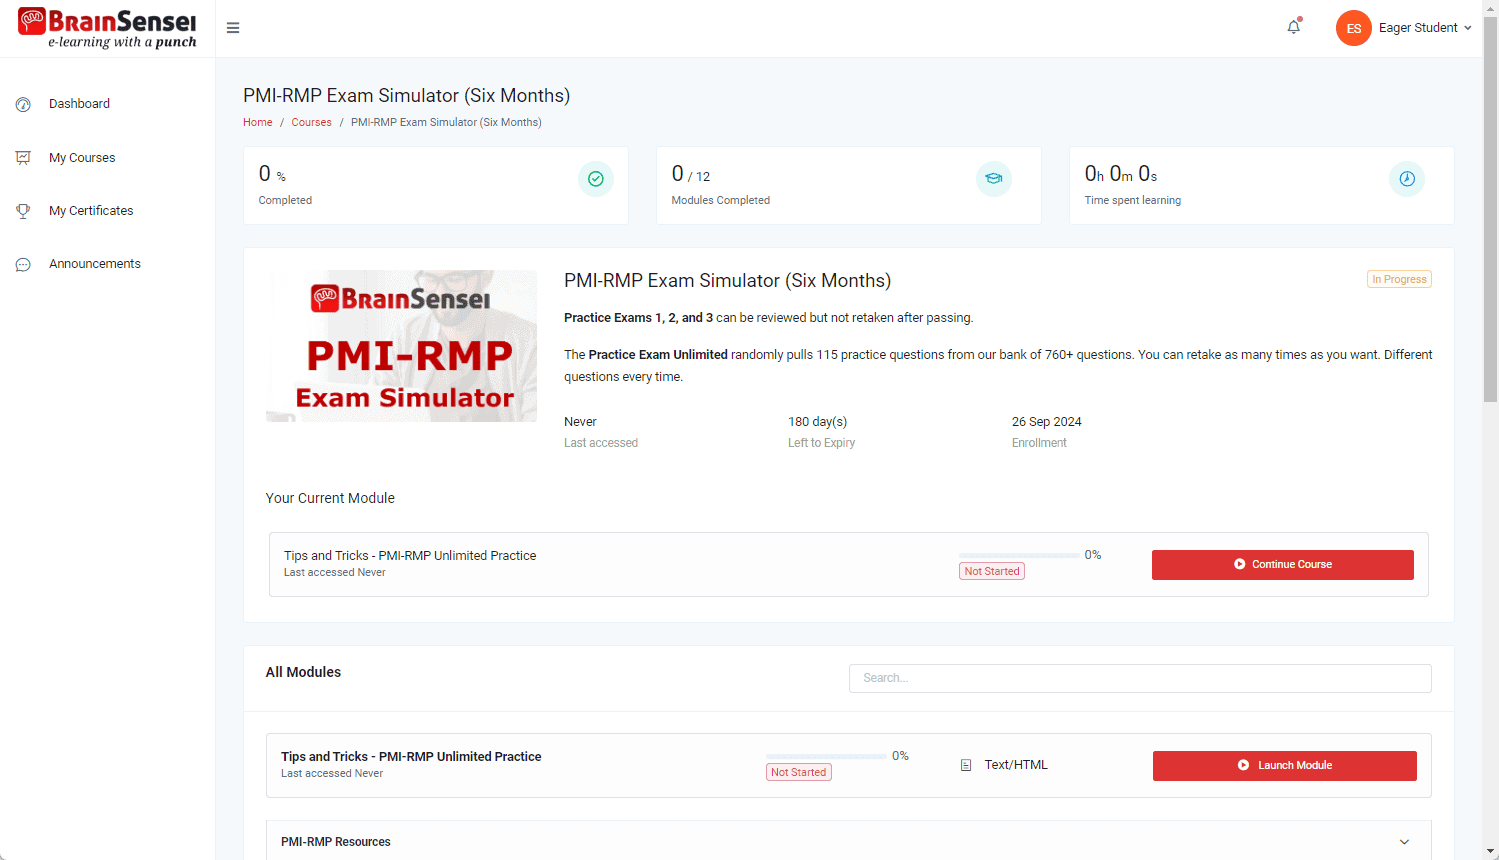This screenshot has width=1499, height=860.
Task: Click the 'All Modules' heading
Action: (303, 672)
